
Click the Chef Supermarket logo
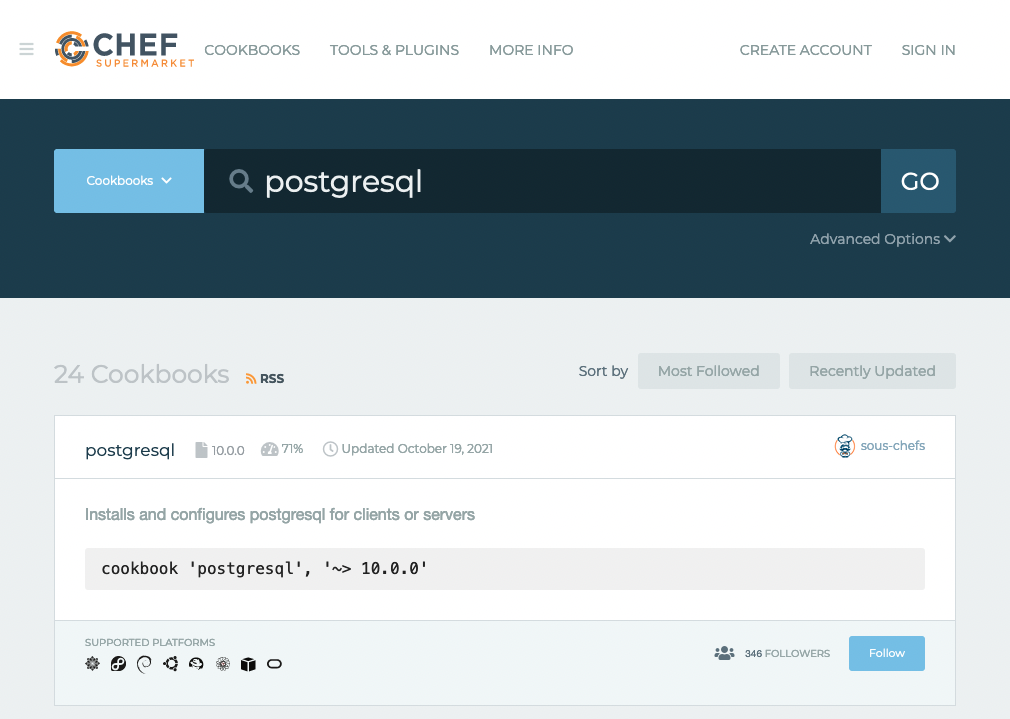[x=124, y=49]
